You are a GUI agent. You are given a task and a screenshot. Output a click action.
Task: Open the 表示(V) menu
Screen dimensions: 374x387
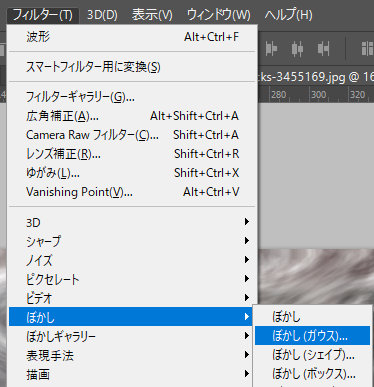pyautogui.click(x=152, y=15)
